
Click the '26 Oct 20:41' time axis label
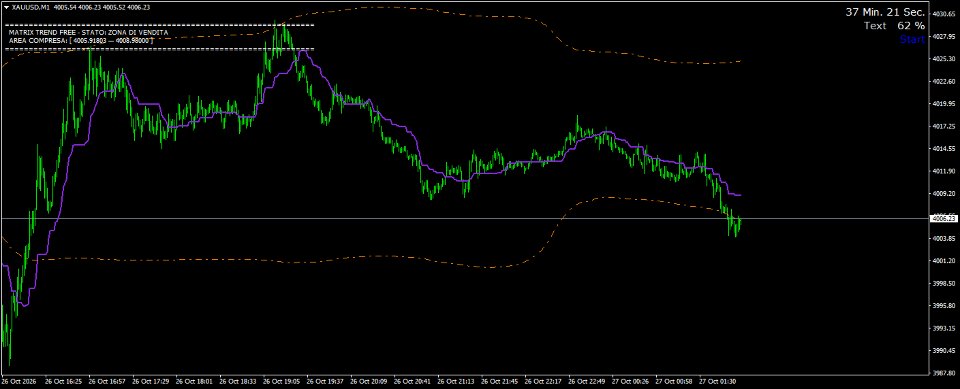[x=413, y=381]
